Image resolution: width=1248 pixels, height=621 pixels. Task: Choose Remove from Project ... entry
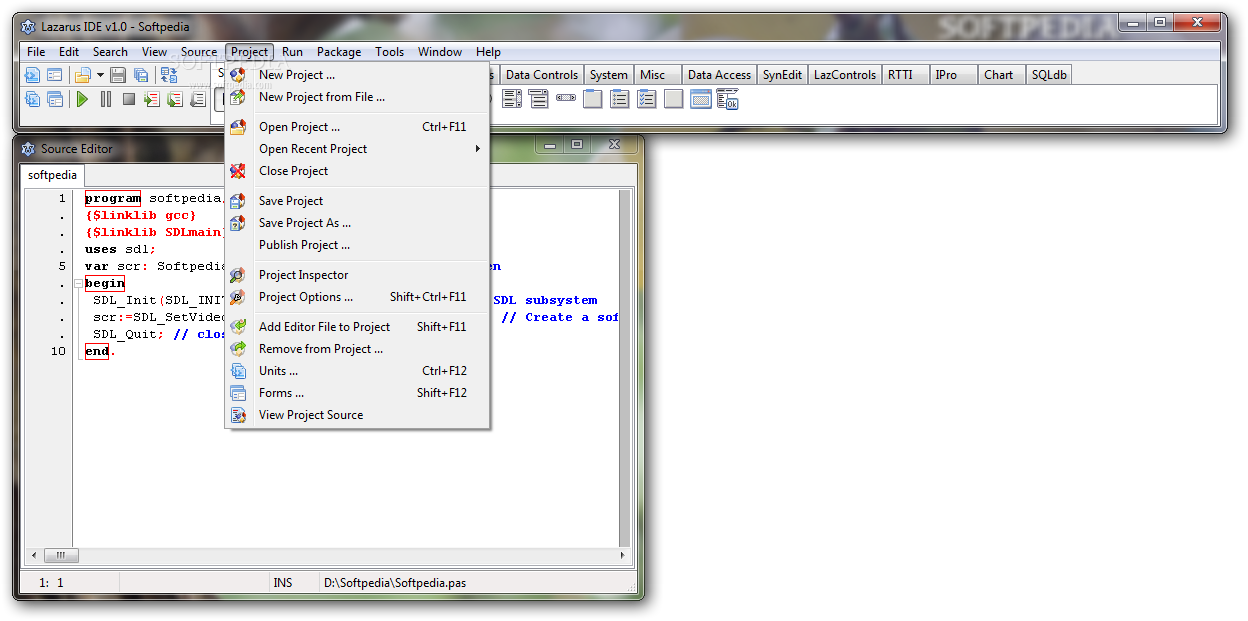click(358, 349)
